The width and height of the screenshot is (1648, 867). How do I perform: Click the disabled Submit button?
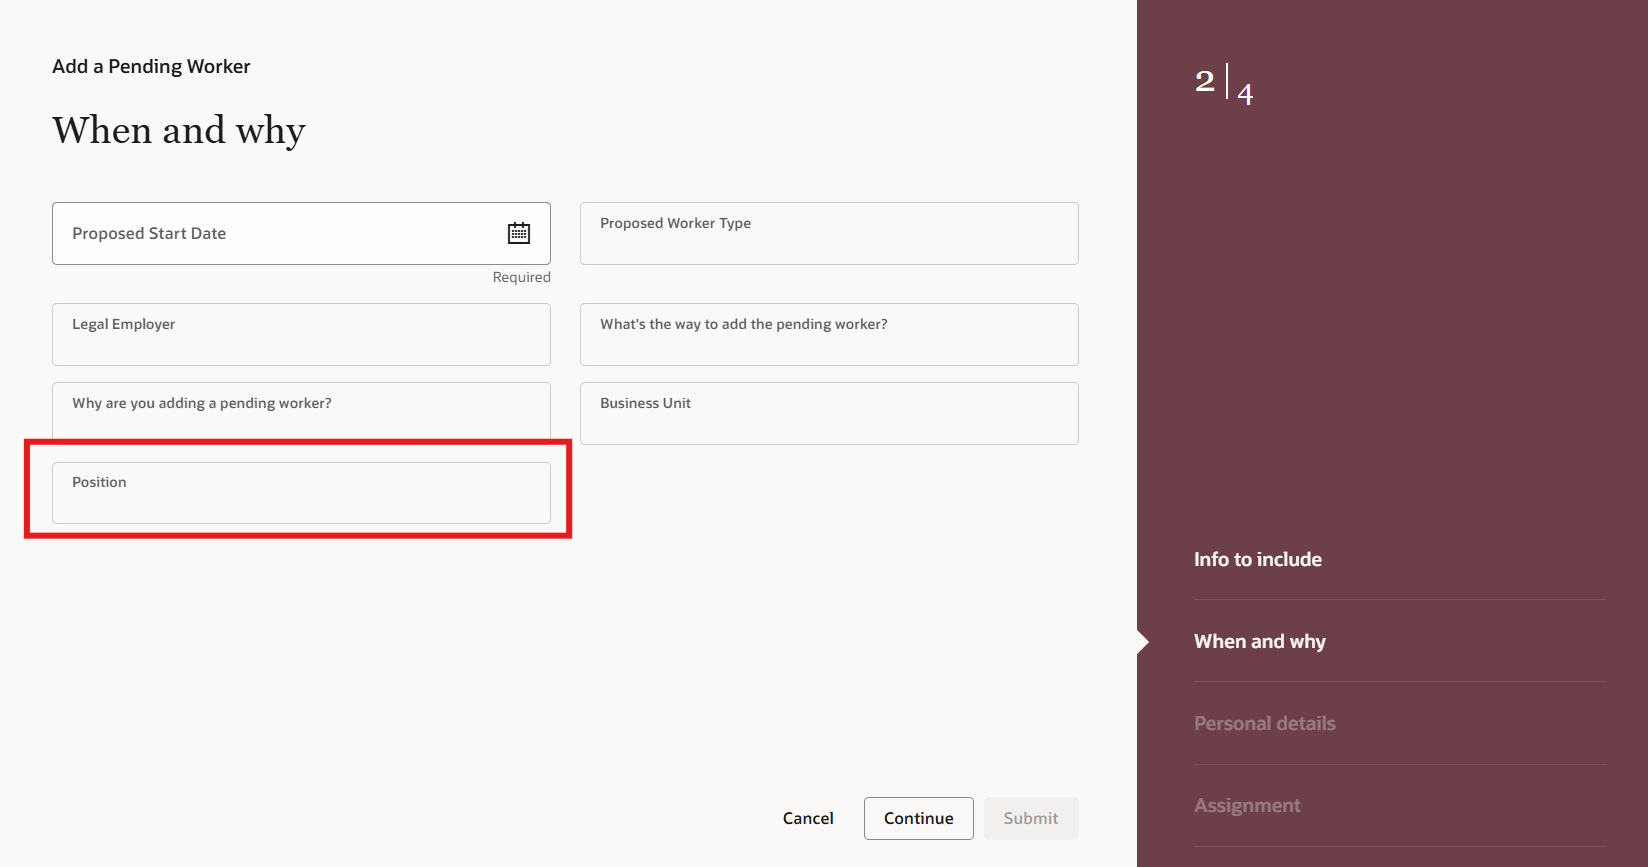pyautogui.click(x=1031, y=818)
